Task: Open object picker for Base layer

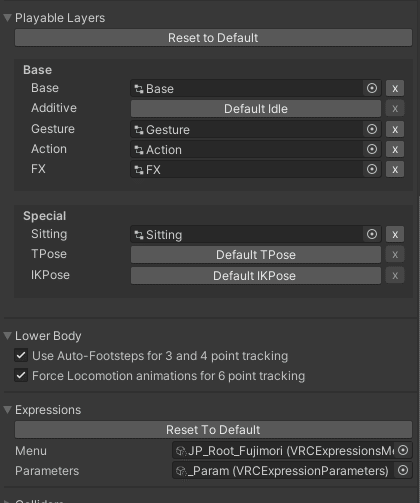Action: [372, 88]
